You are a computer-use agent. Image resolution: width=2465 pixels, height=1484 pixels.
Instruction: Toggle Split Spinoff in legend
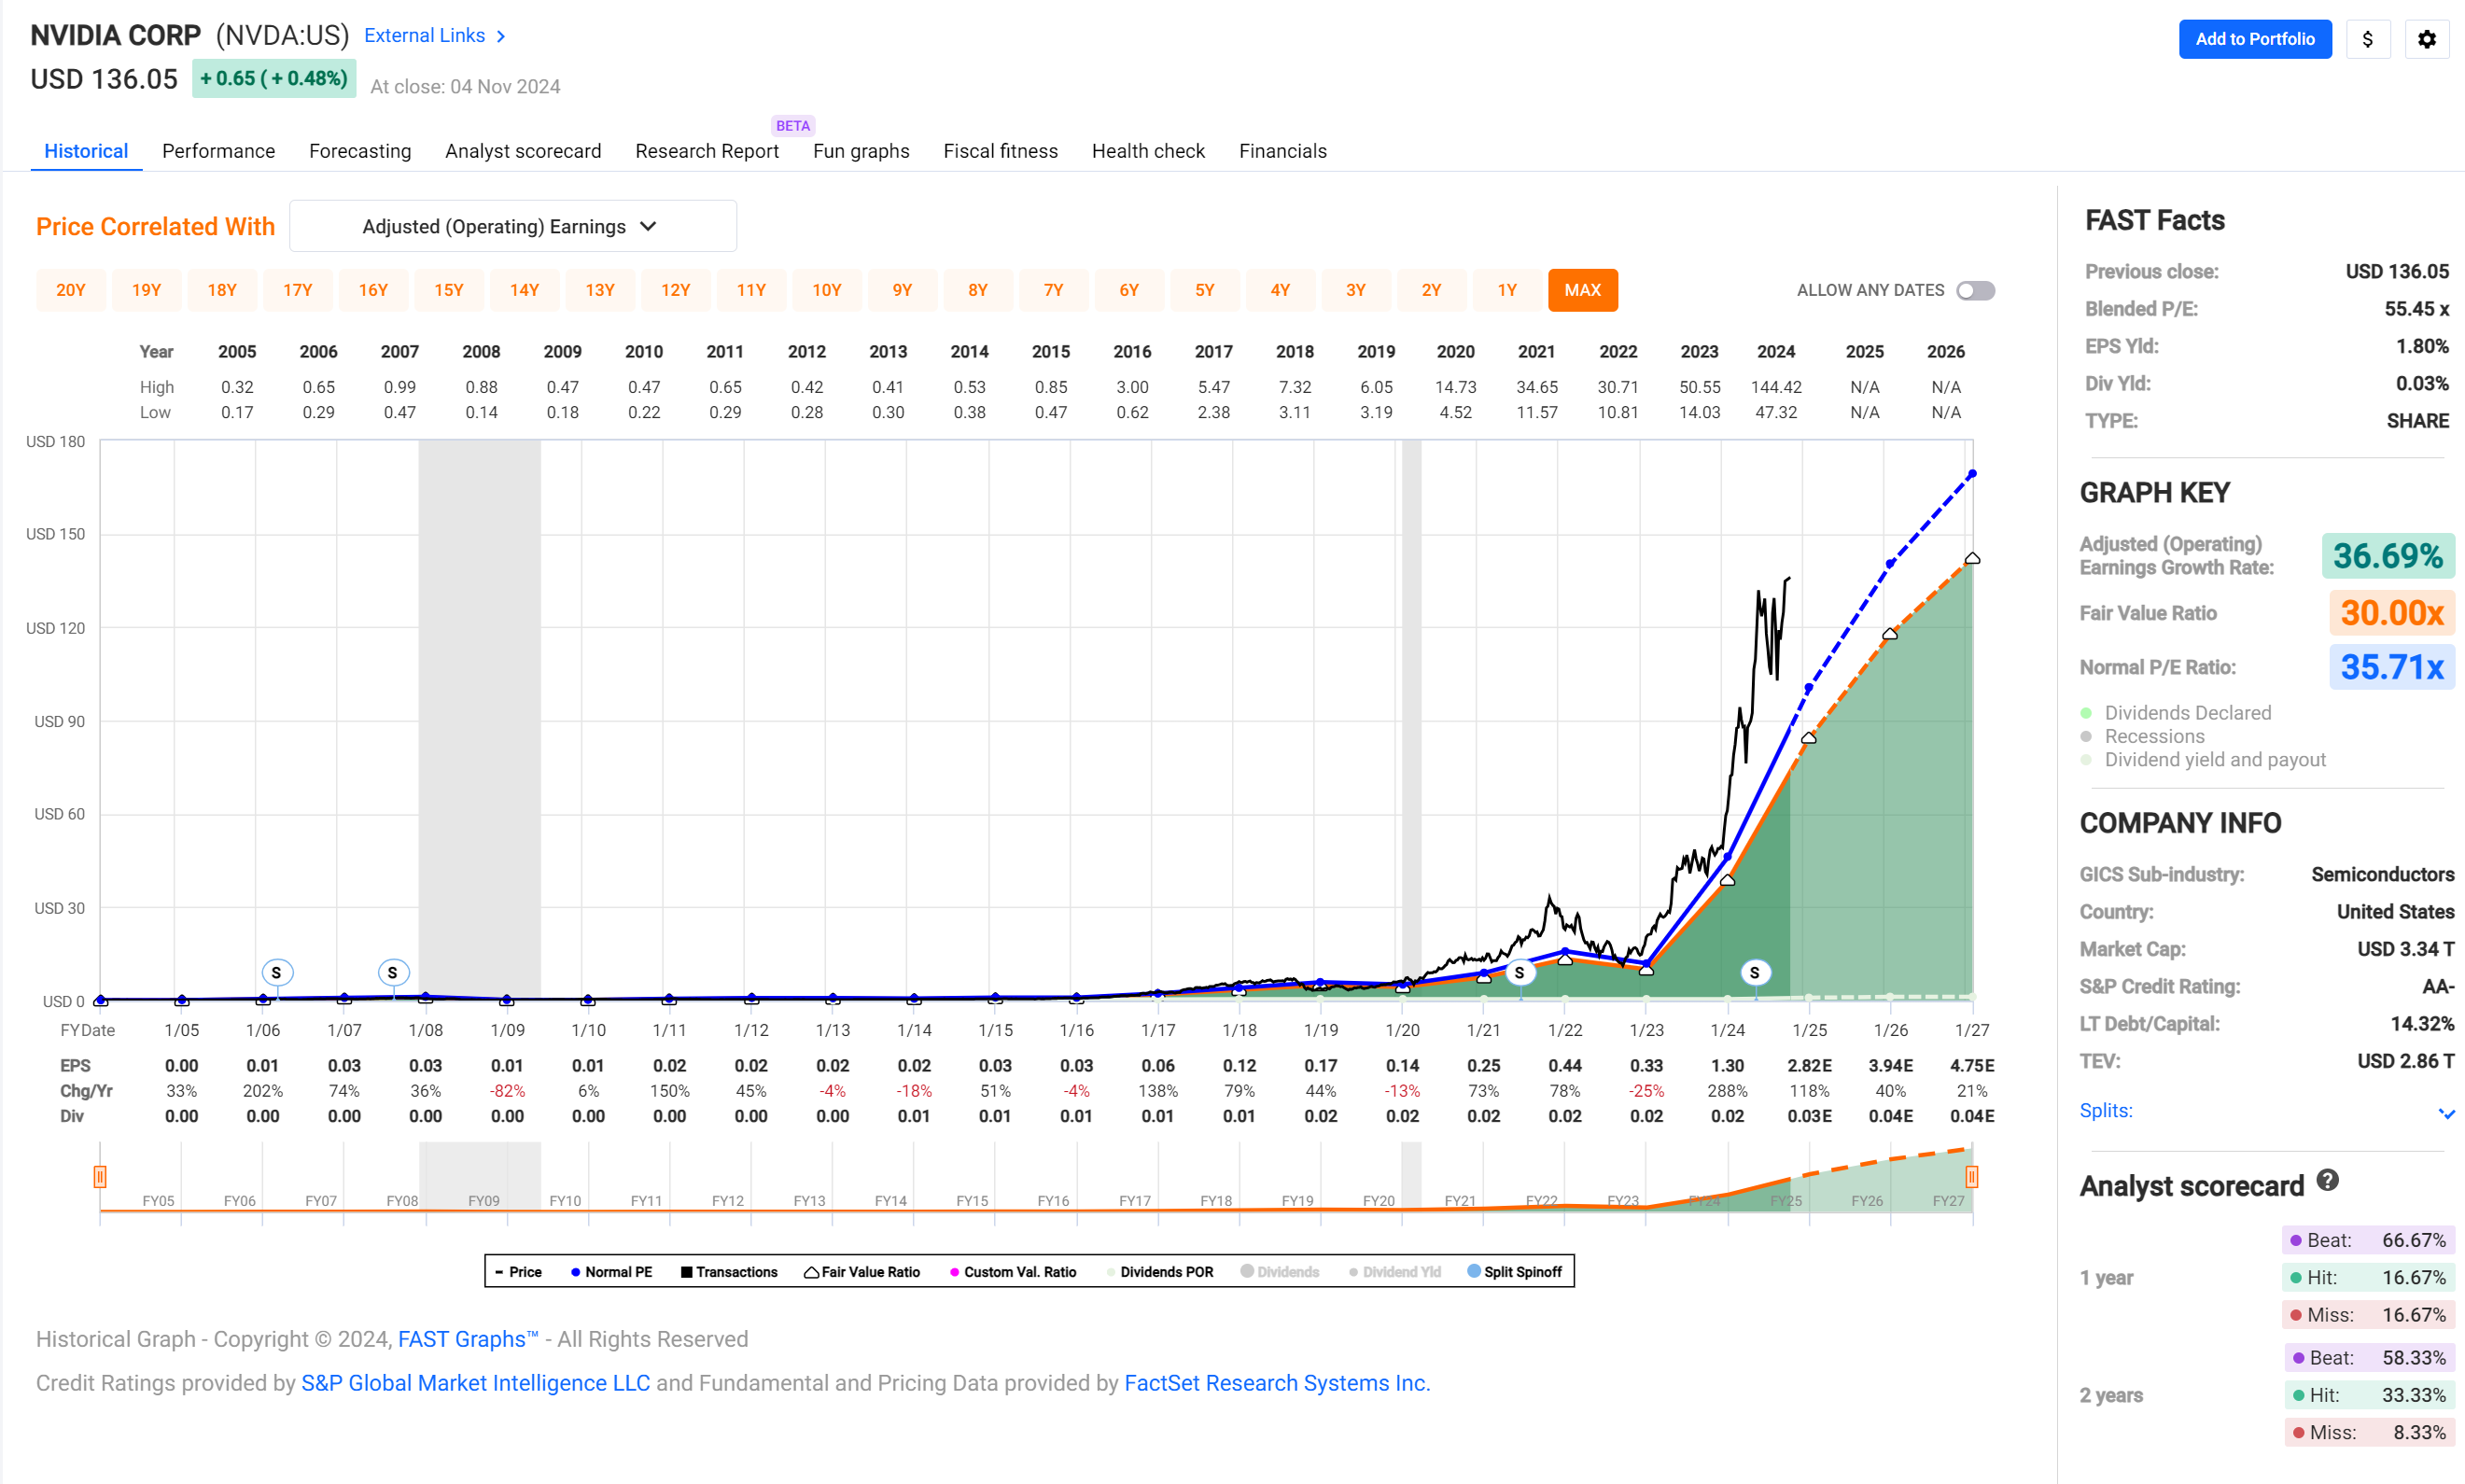[1514, 1272]
